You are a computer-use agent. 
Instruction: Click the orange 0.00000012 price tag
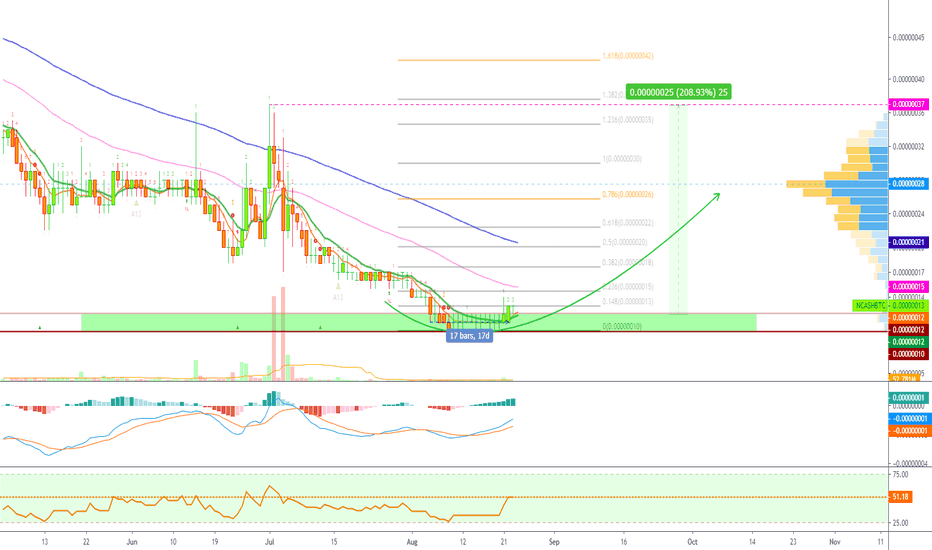[908, 318]
